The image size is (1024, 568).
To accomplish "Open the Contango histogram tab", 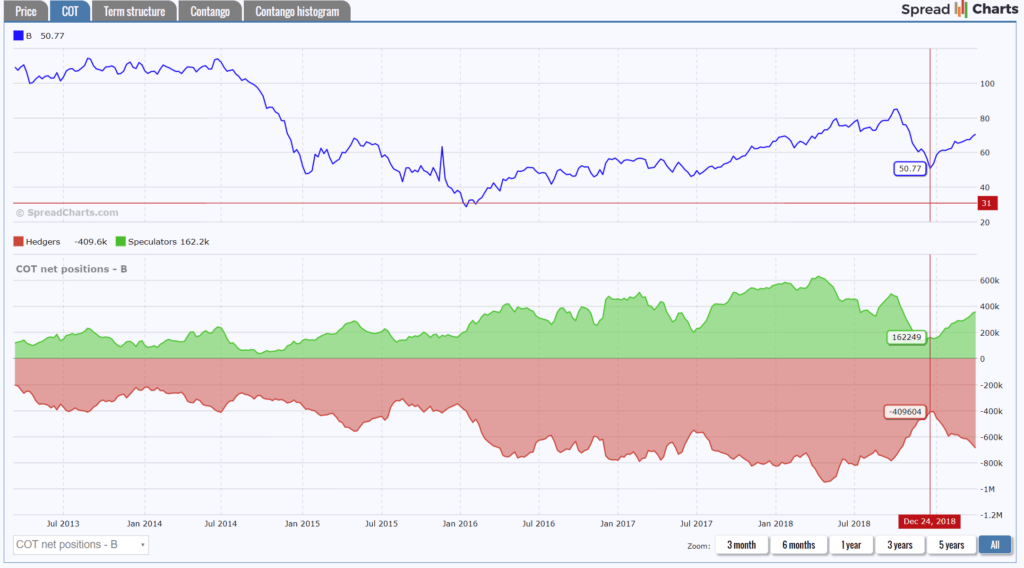I will coord(297,11).
